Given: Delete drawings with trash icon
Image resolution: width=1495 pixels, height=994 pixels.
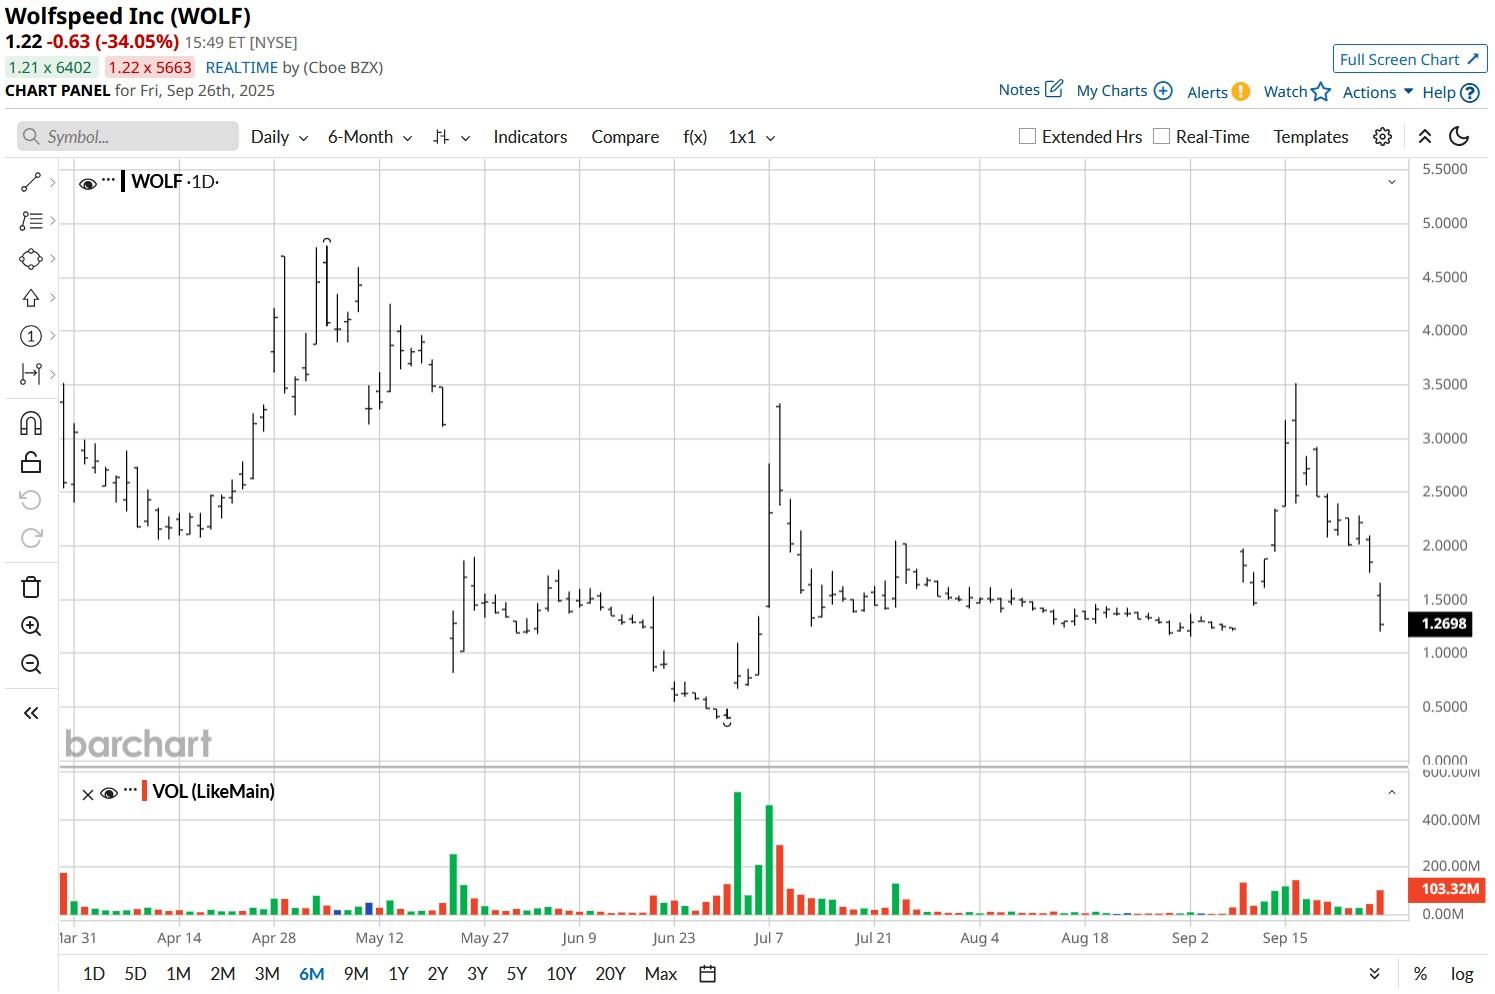Looking at the screenshot, I should pos(30,587).
